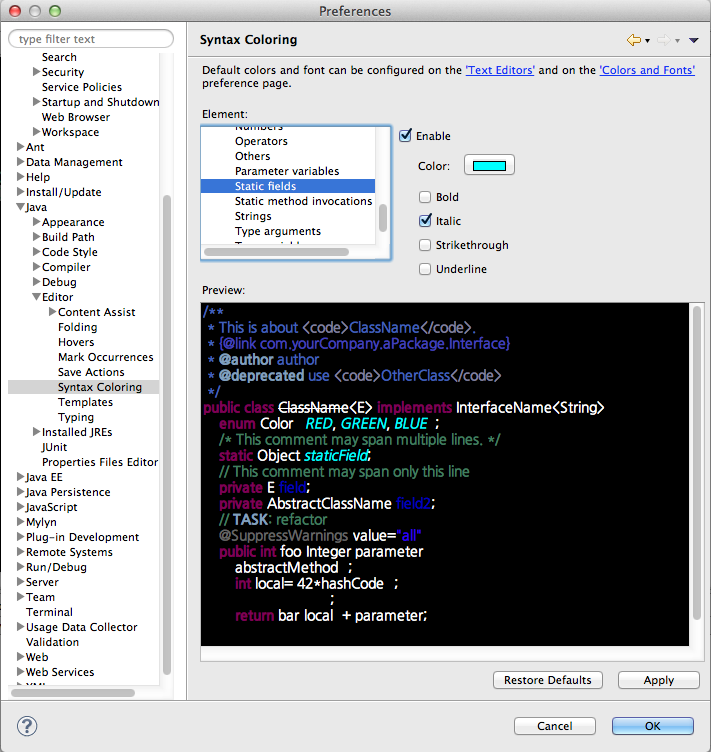711x752 pixels.
Task: Open the 'Text Editors' preference link
Action: click(x=500, y=70)
